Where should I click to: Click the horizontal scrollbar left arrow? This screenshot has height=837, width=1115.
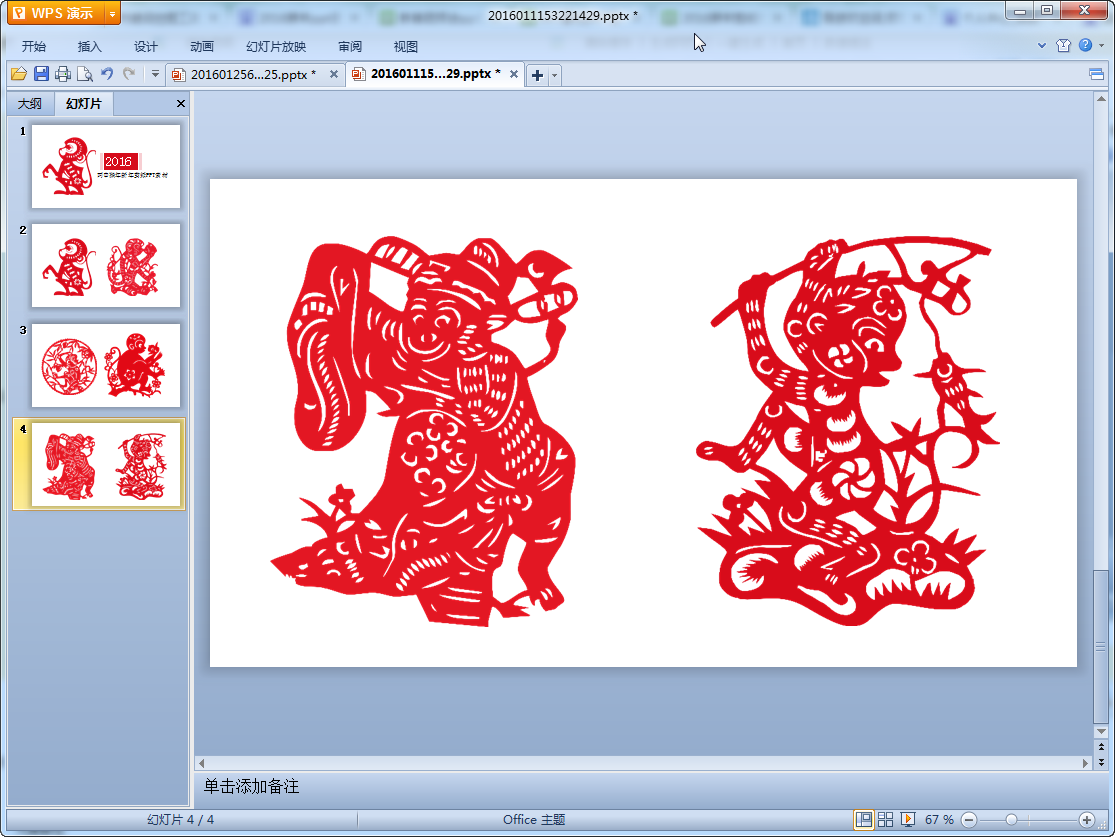coord(202,763)
